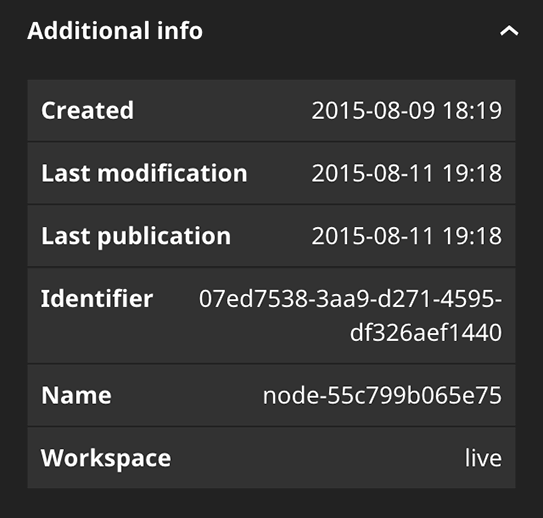Click the Workspace label
Viewport: 543px width, 518px height.
pos(106,458)
